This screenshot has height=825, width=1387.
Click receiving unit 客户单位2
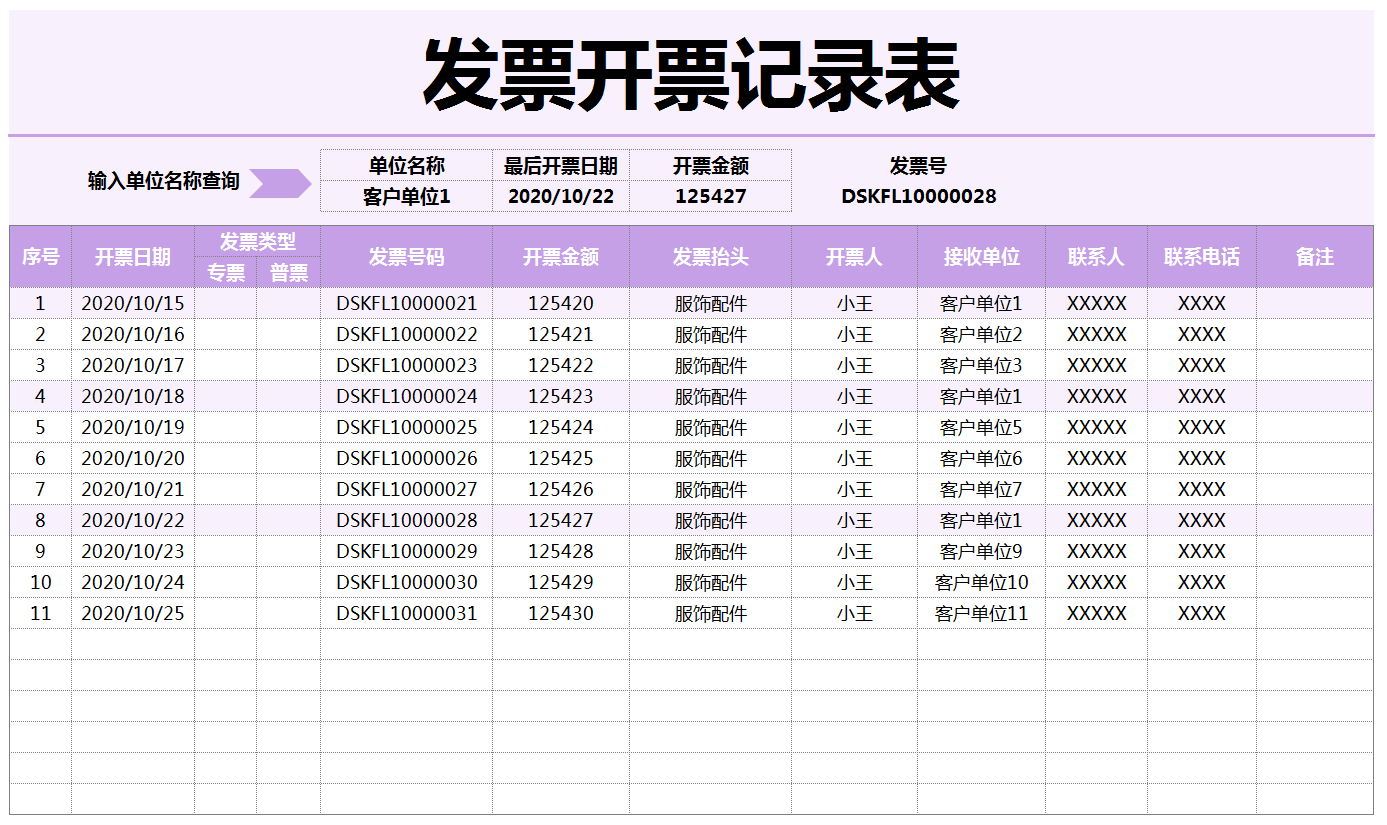coord(982,334)
